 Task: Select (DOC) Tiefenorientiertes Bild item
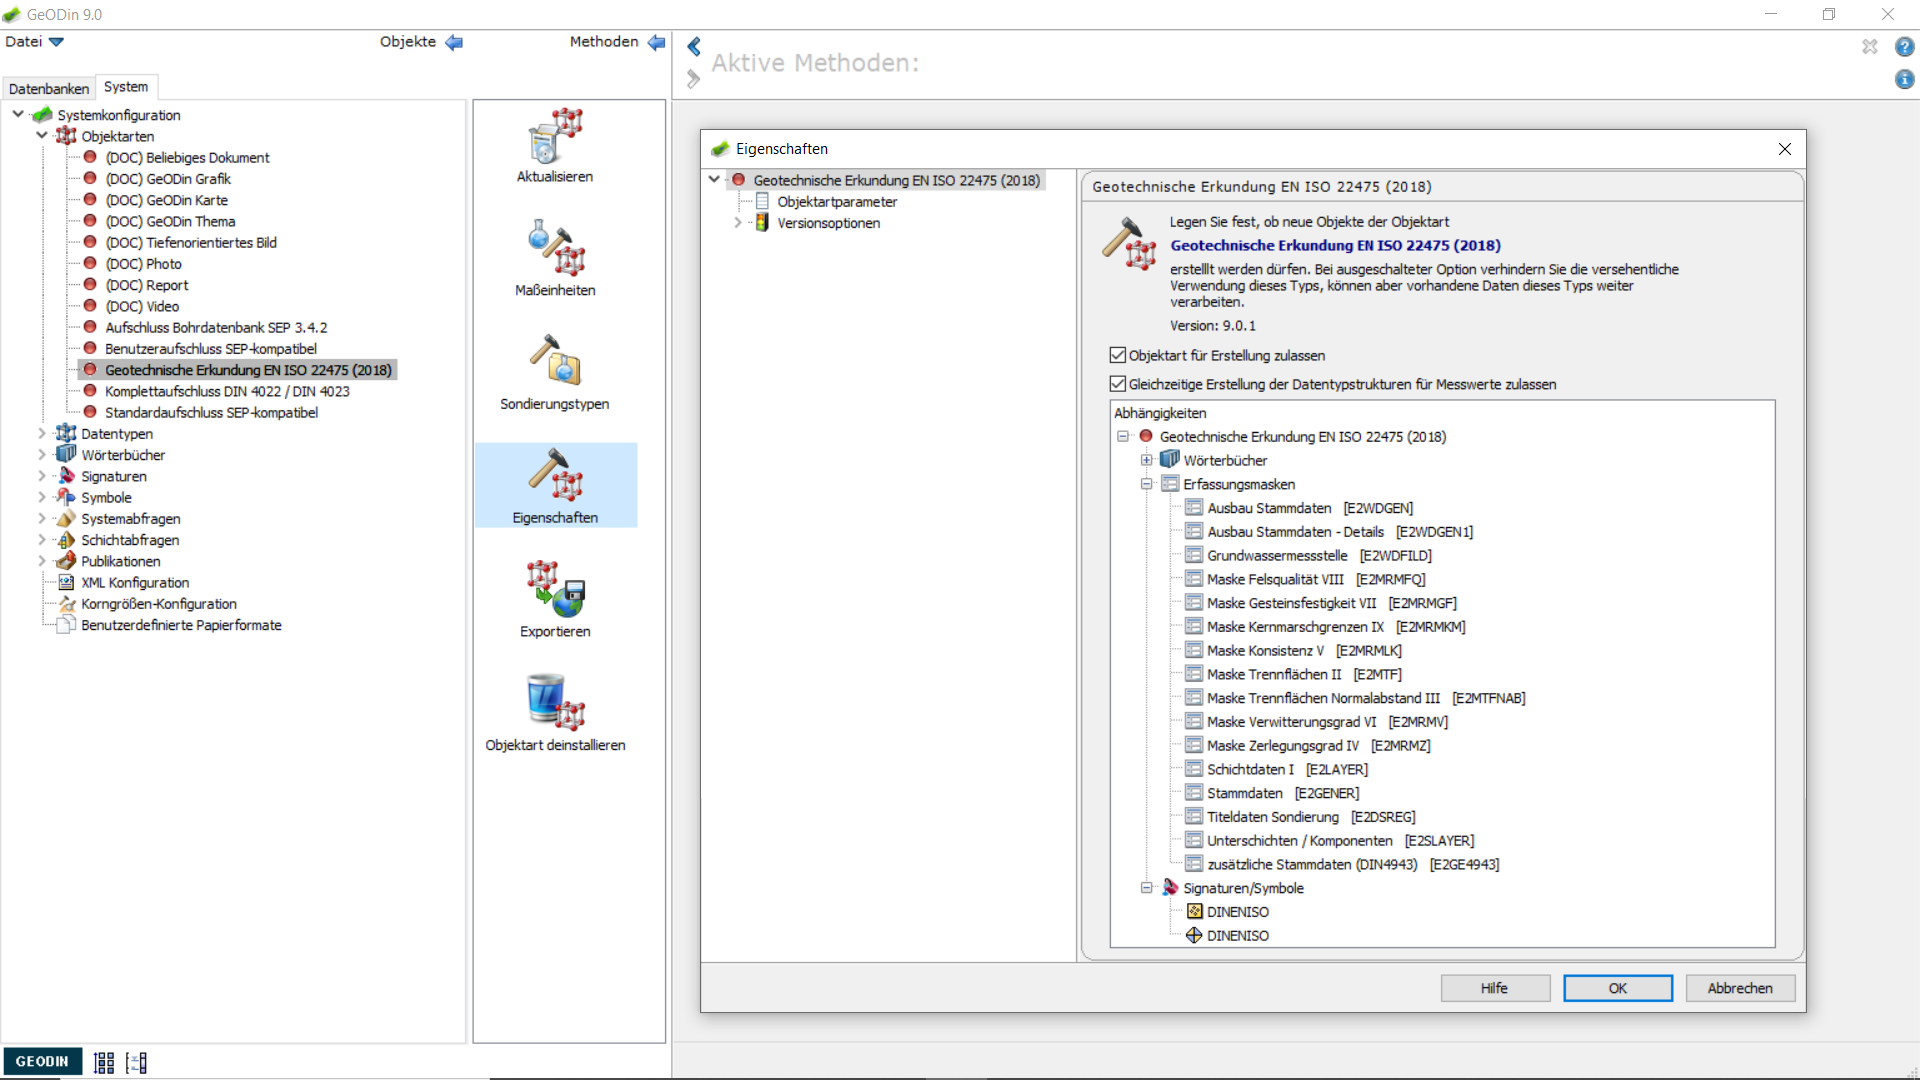(191, 242)
